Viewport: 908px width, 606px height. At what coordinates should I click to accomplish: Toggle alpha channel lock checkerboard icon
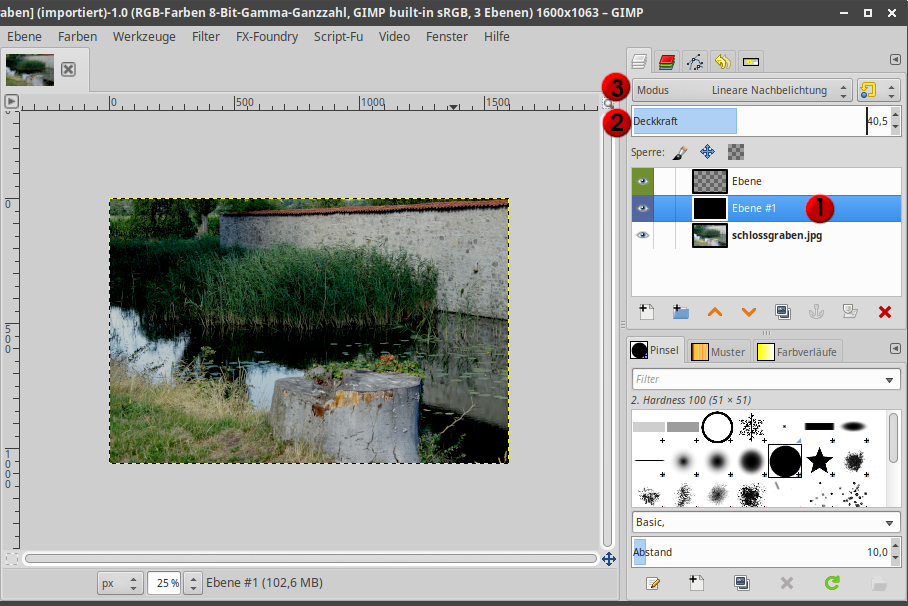[736, 152]
